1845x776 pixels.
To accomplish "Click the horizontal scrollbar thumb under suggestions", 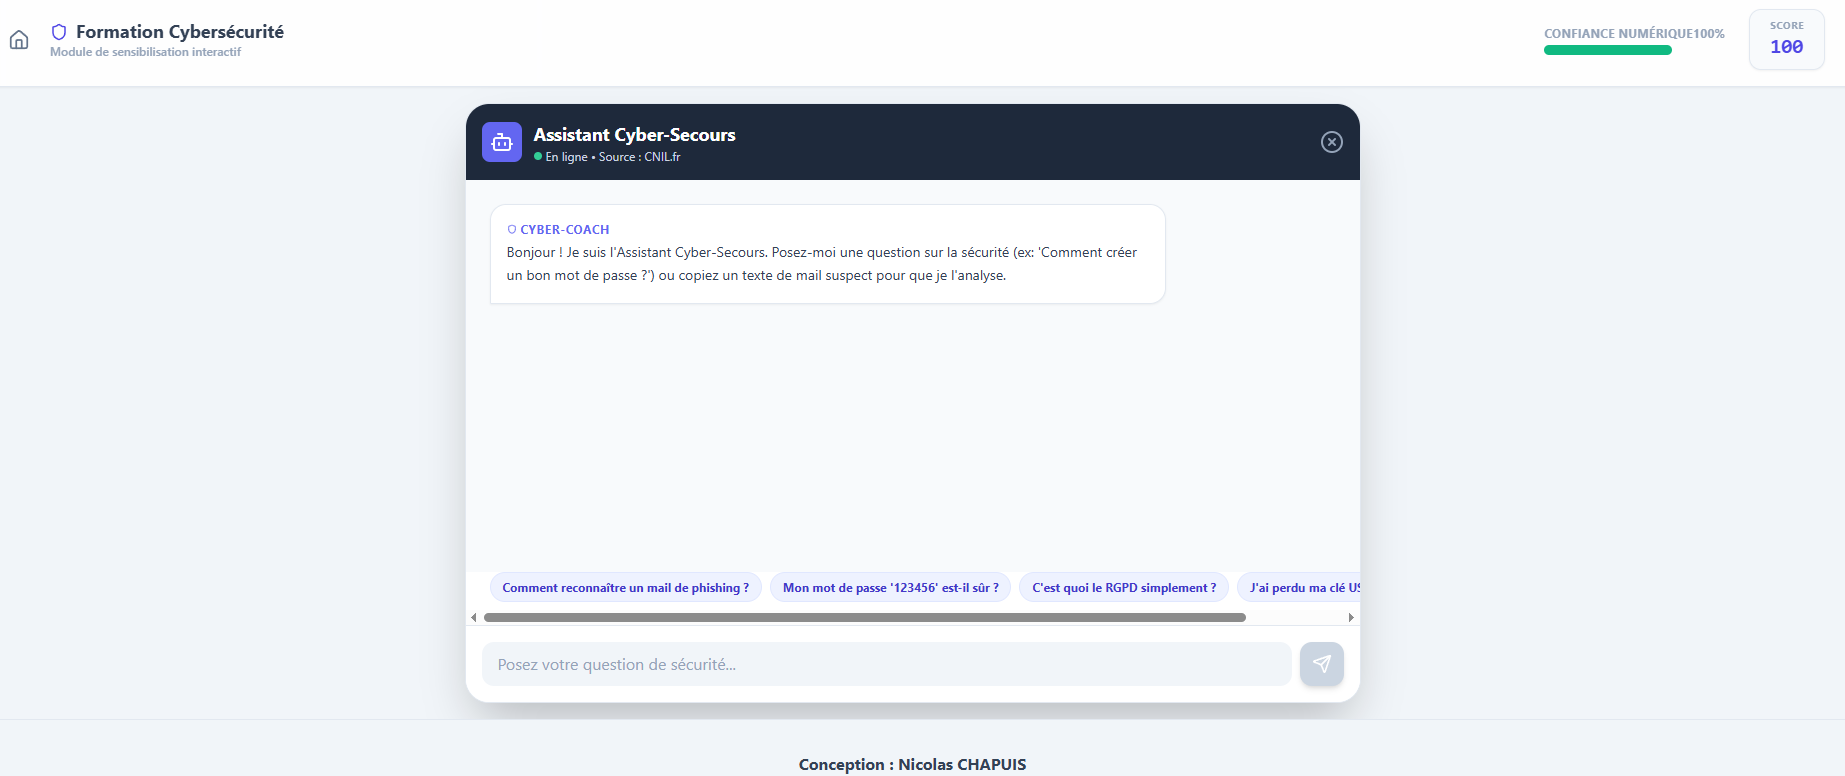I will click(x=865, y=617).
